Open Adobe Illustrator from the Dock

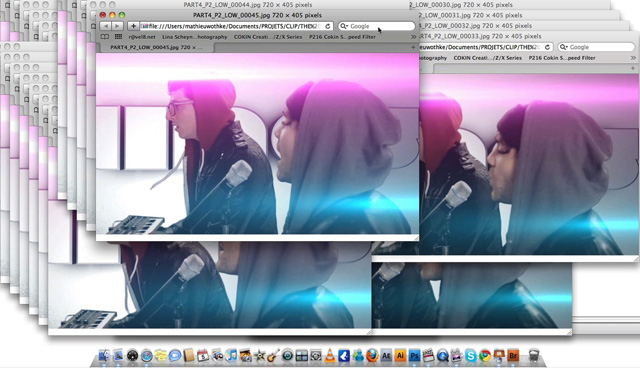[x=400, y=356]
